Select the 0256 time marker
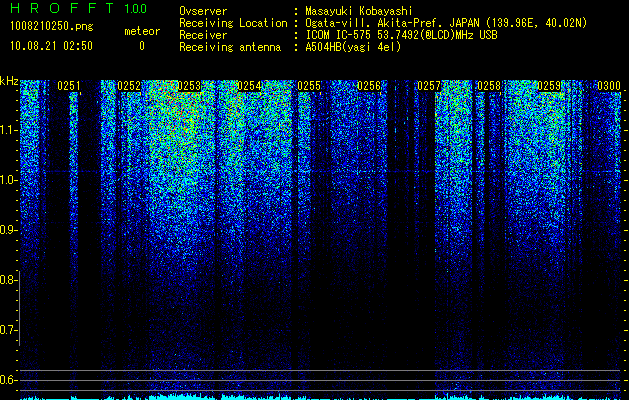Viewport: 629px width, 400px height. pyautogui.click(x=369, y=86)
